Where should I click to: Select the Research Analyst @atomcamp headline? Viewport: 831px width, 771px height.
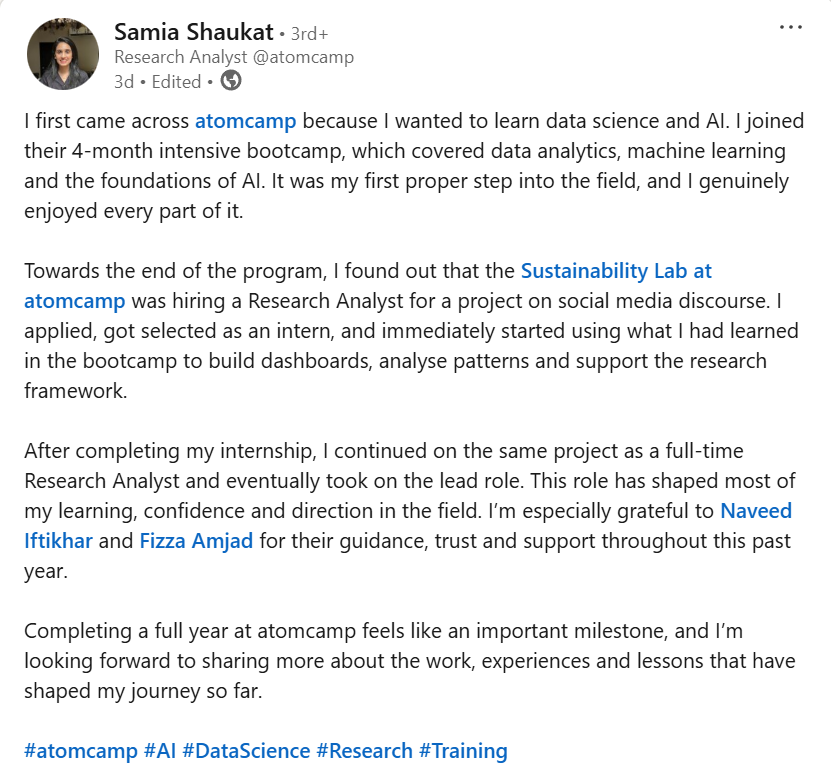click(x=234, y=57)
